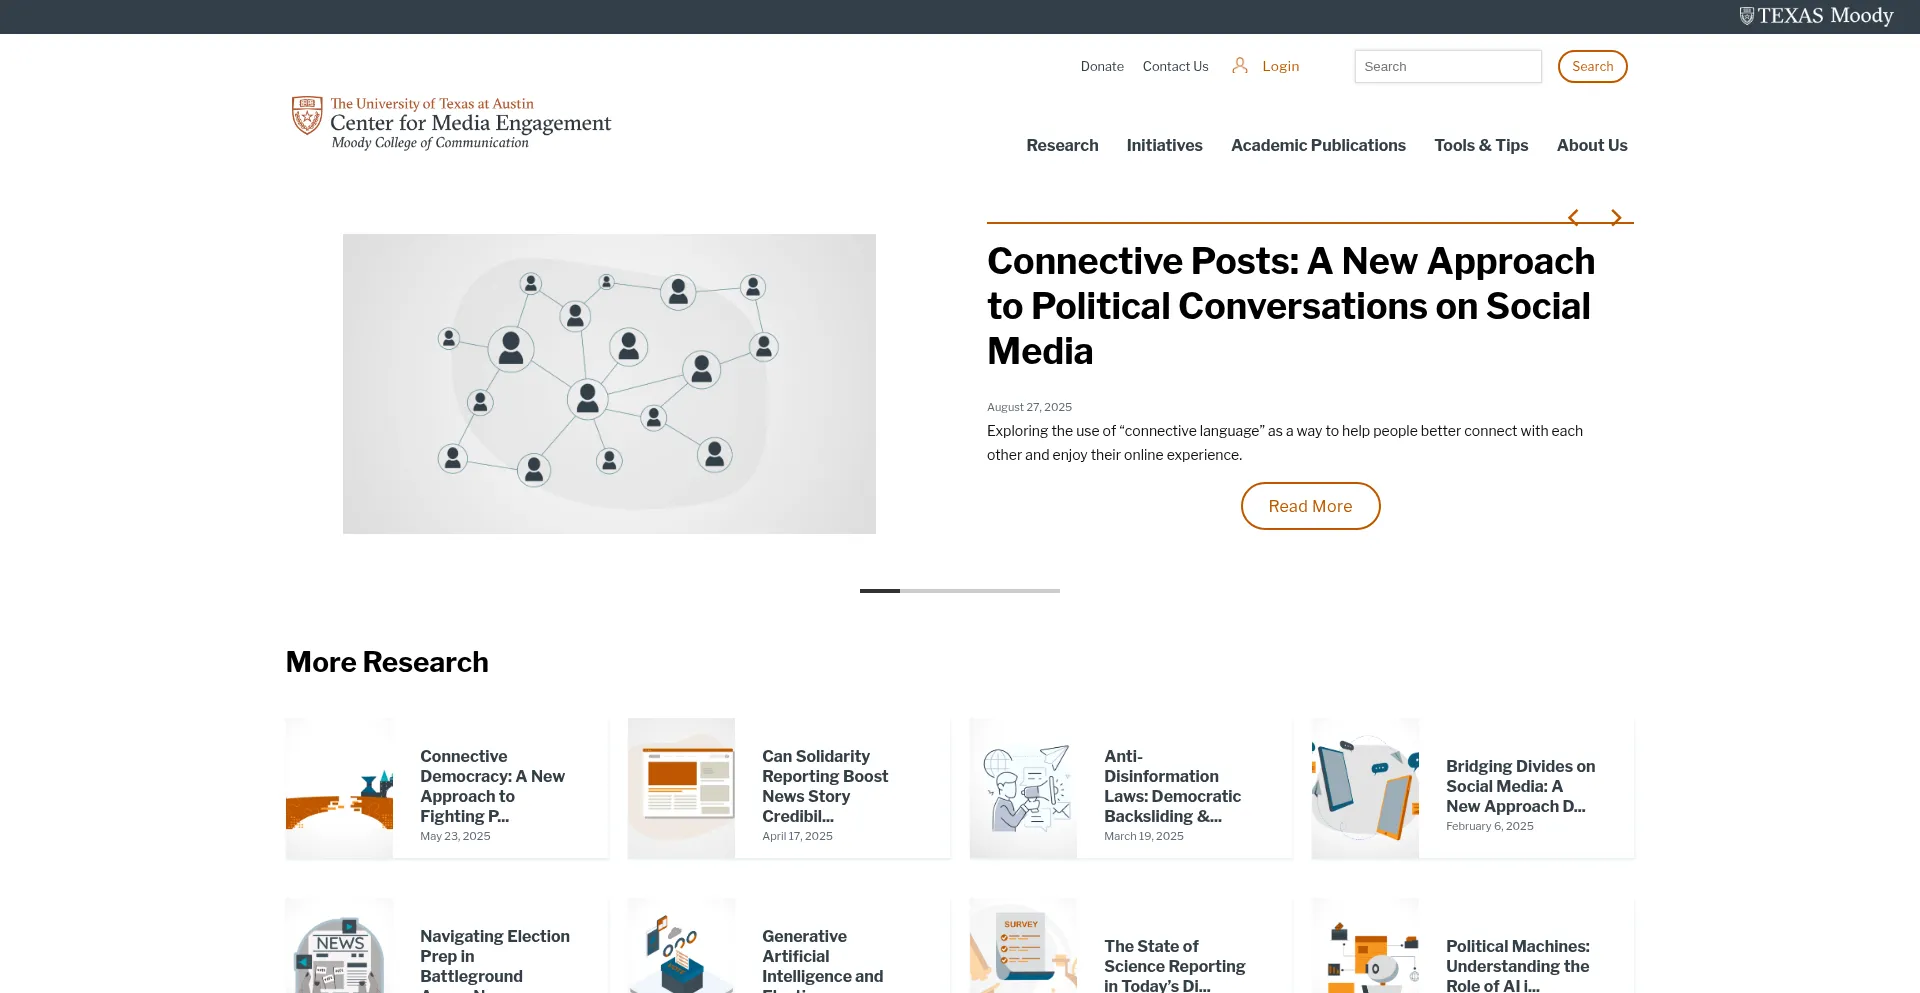Focus the Search text field
Screen dimensions: 1920x993
click(x=1447, y=66)
